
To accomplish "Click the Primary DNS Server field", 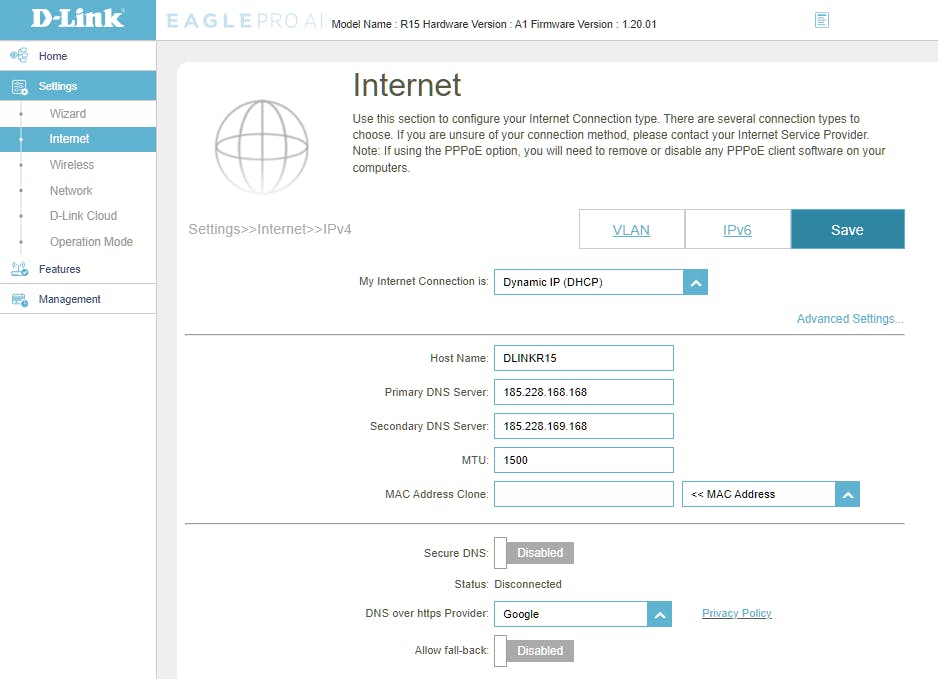I will (x=583, y=392).
